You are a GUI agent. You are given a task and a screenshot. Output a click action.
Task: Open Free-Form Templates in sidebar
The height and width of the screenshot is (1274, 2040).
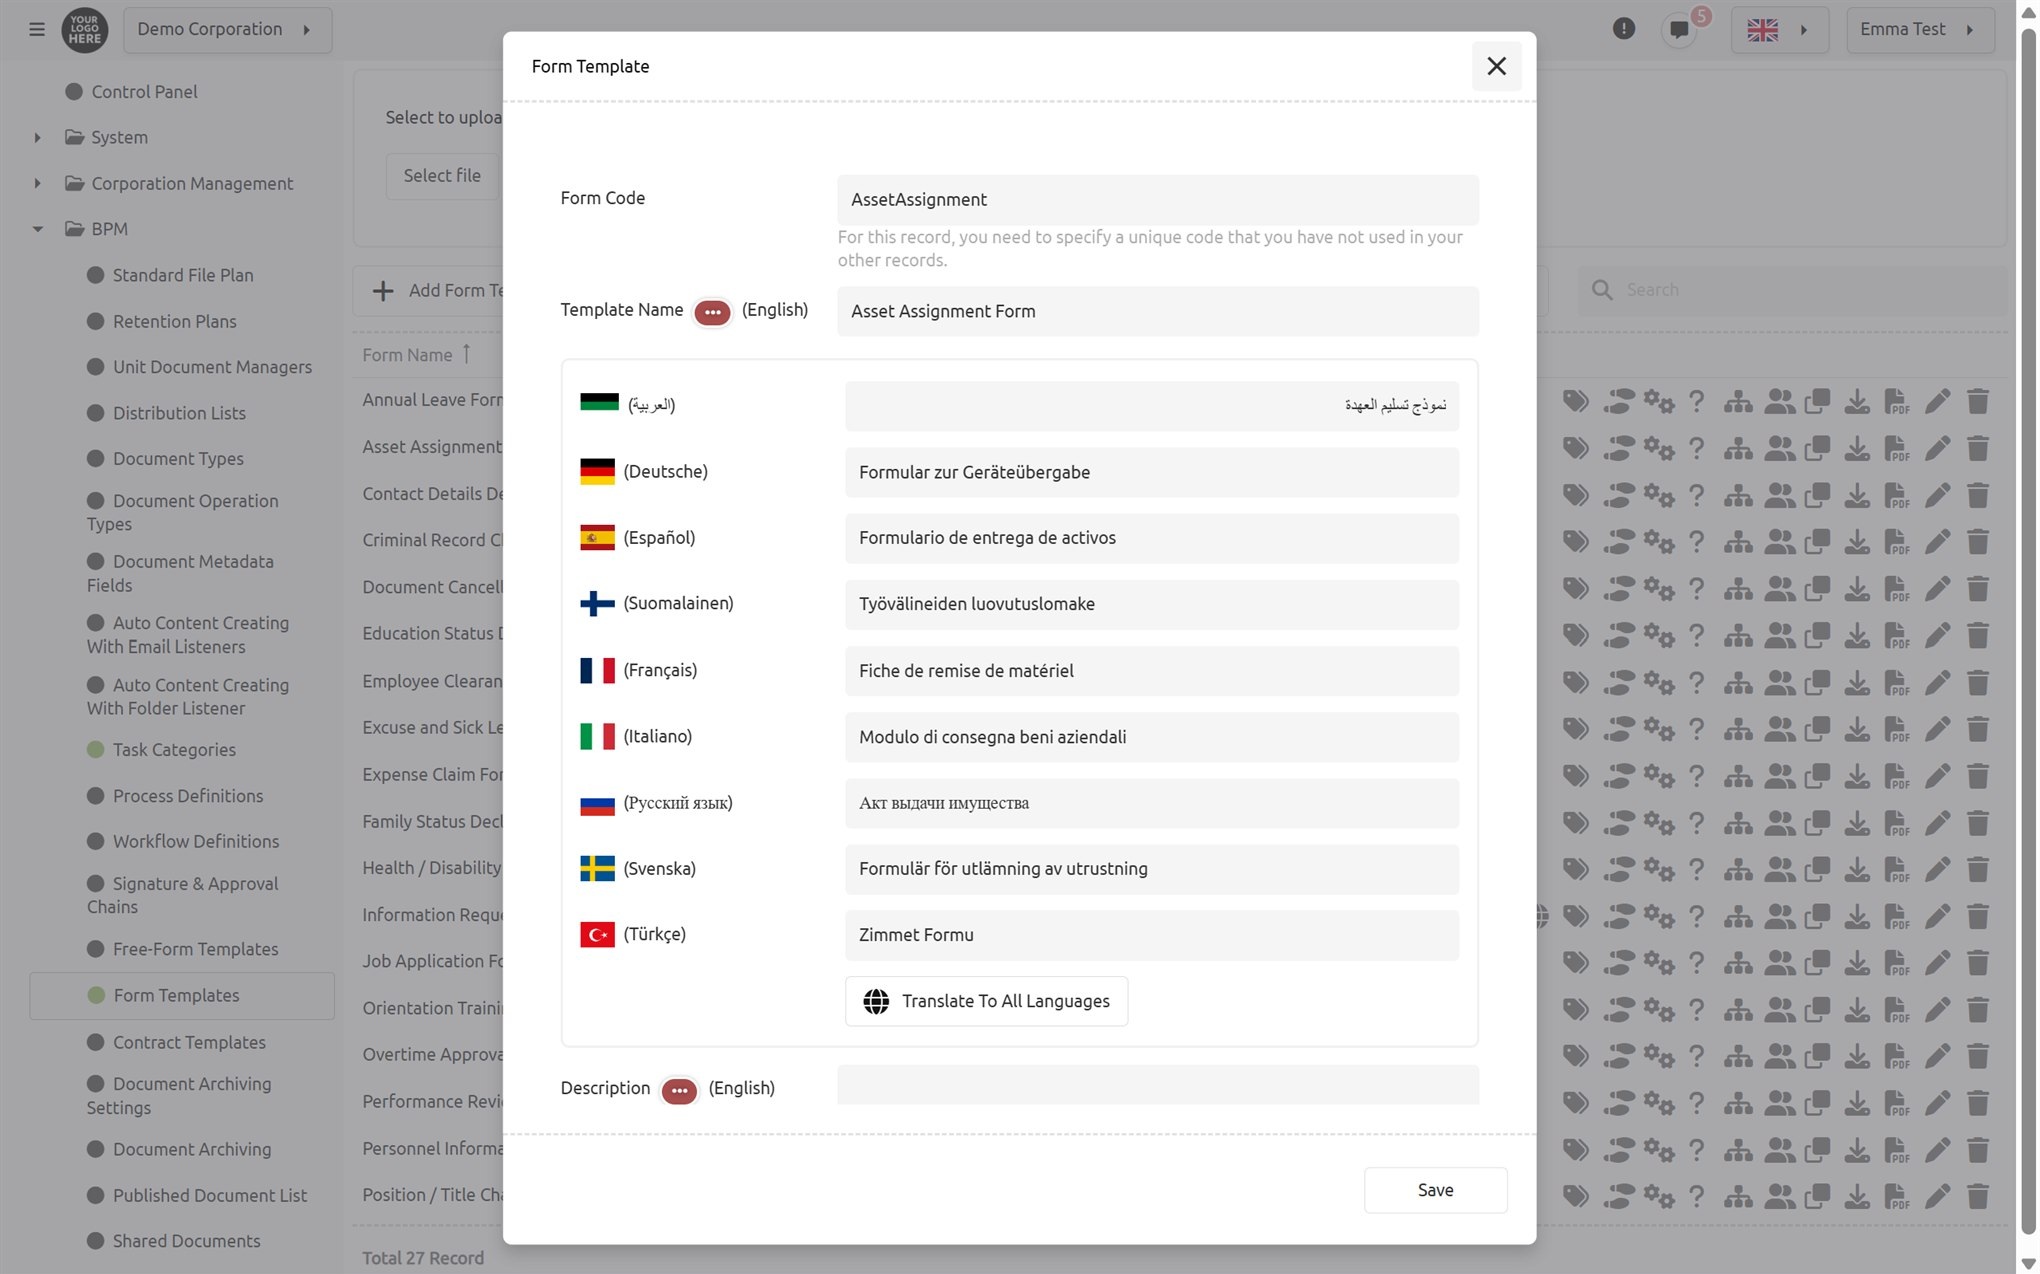[195, 949]
